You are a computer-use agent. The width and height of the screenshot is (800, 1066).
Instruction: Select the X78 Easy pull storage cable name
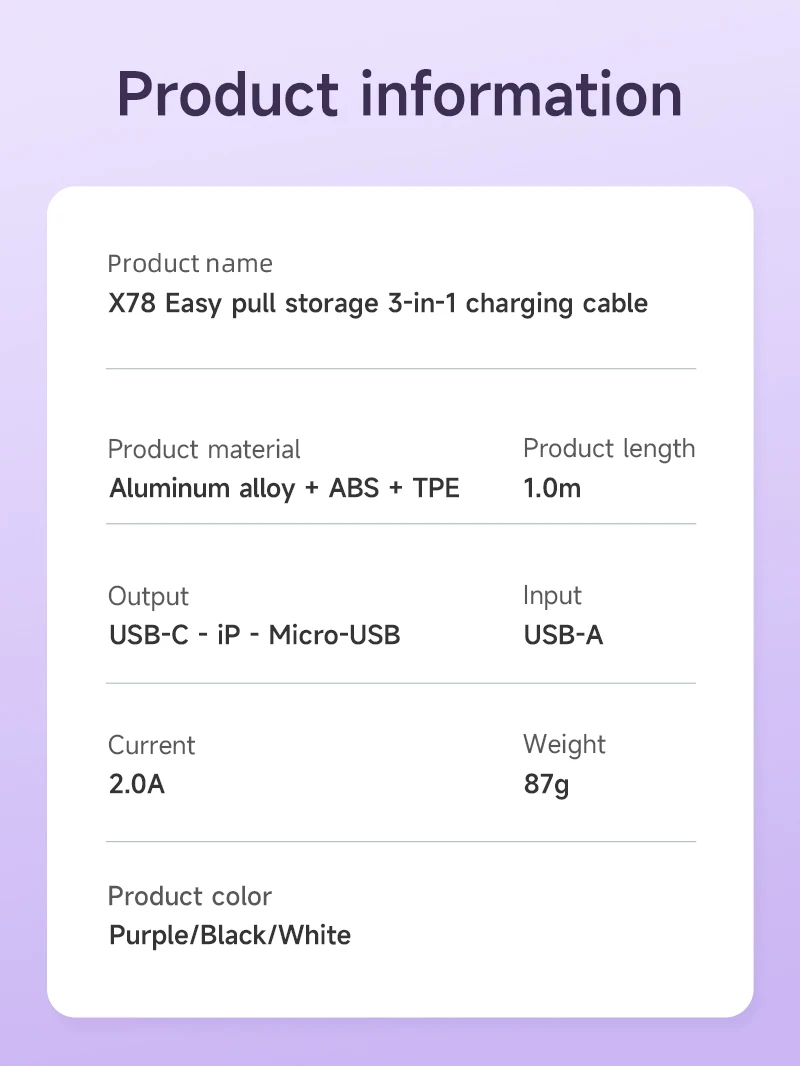(378, 303)
